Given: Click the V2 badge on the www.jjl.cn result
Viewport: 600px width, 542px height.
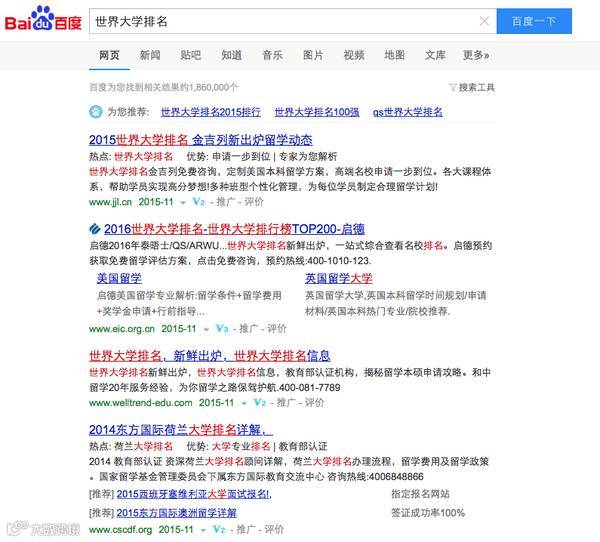Looking at the screenshot, I should coord(199,202).
